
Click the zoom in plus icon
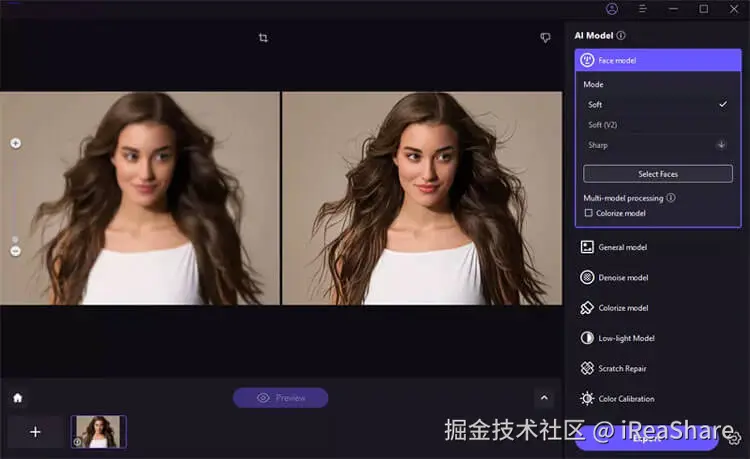pos(15,143)
